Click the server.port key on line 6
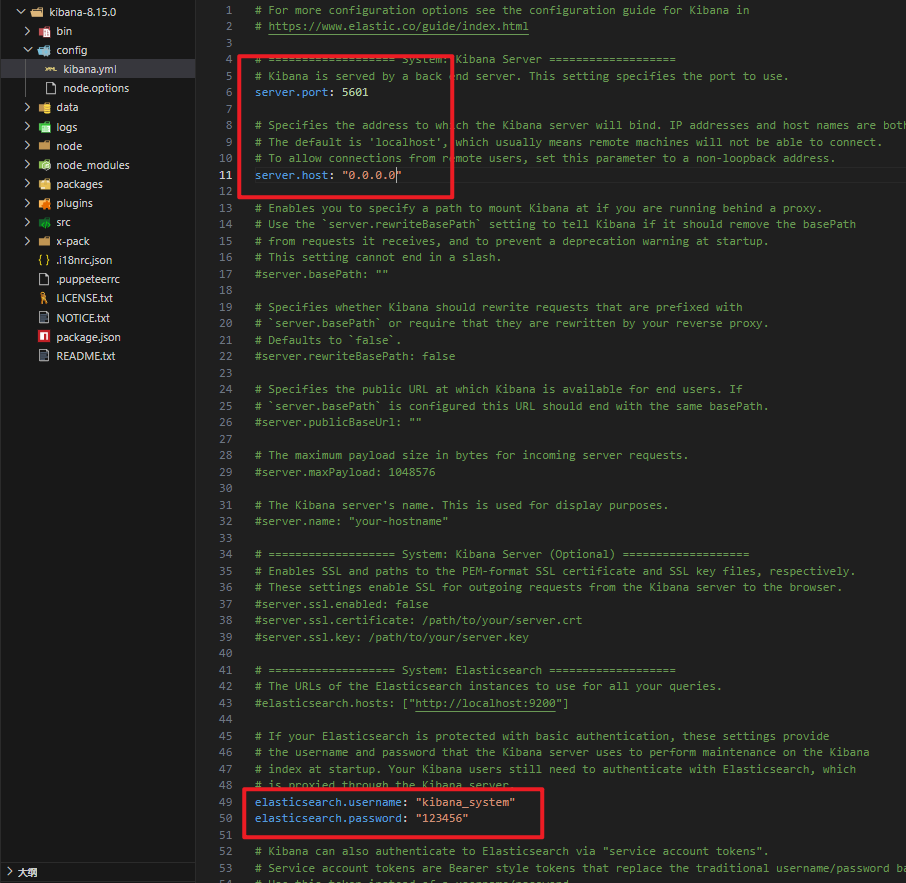Viewport: 906px width, 883px height. click(x=291, y=92)
